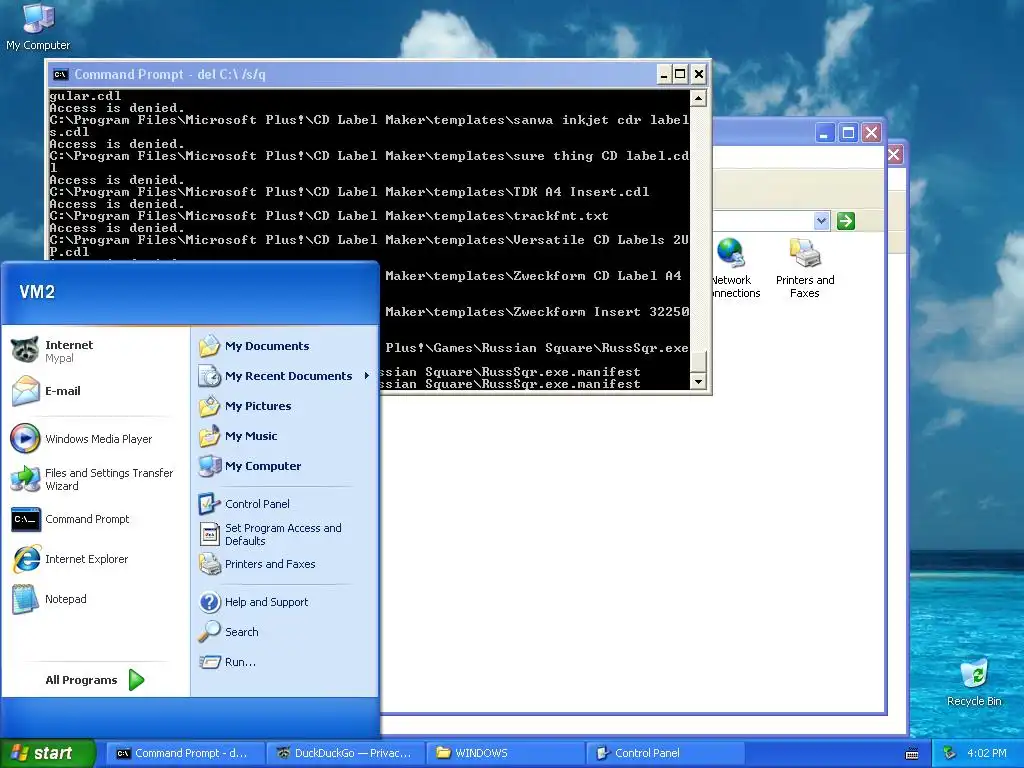Switch to DuckDuckGo browser taskbar button

pyautogui.click(x=345, y=753)
